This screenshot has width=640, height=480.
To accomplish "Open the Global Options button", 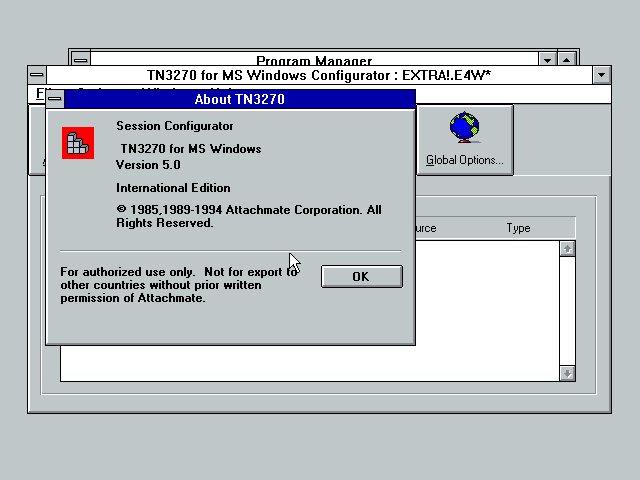I will 465,140.
